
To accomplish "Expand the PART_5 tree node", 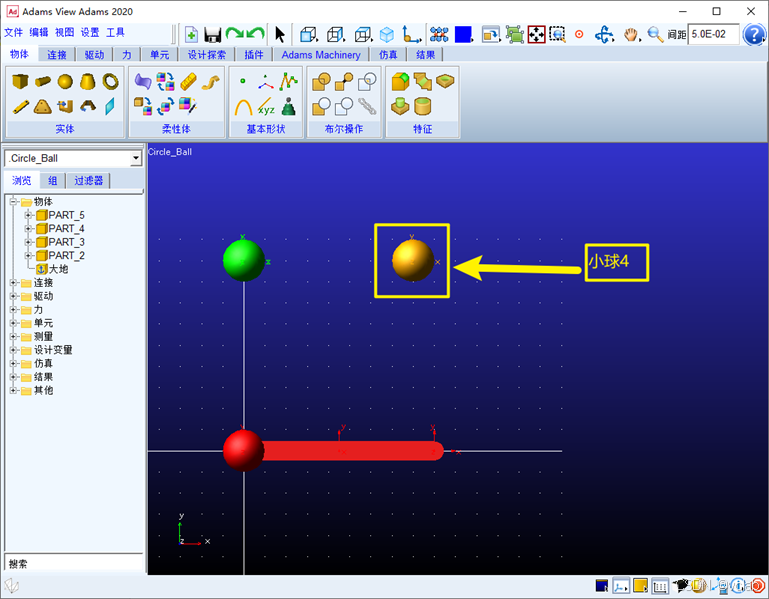I will pos(28,215).
